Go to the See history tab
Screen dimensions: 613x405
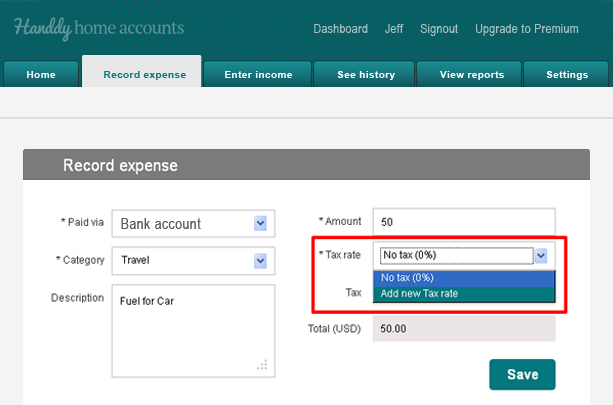(366, 74)
